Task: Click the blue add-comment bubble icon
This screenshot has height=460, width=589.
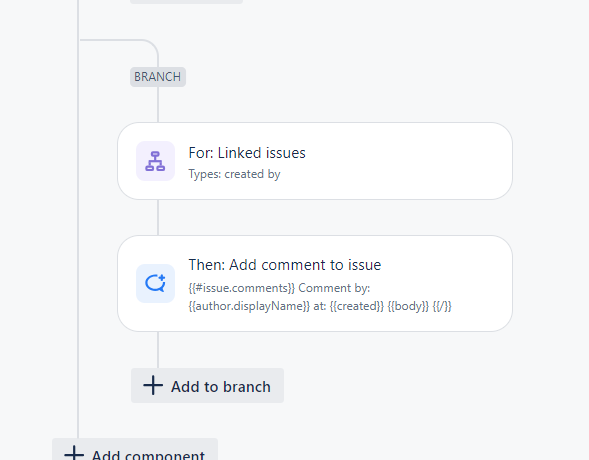Action: pos(155,283)
